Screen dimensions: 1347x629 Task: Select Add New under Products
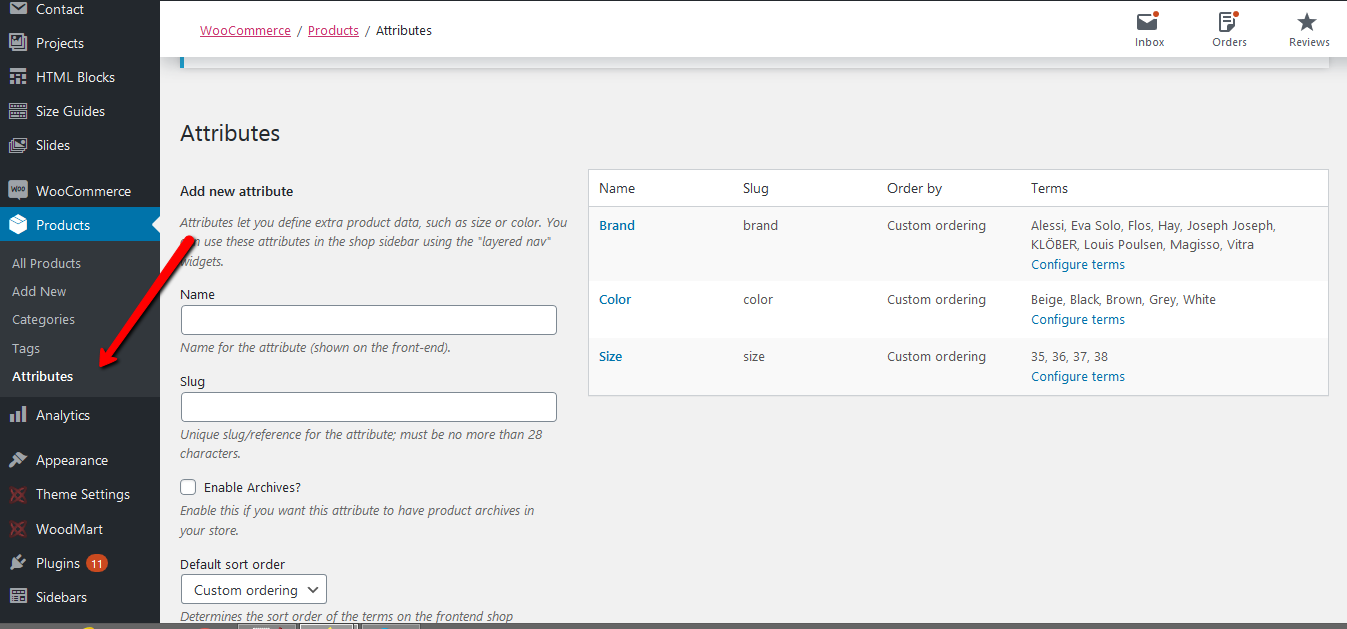(39, 291)
